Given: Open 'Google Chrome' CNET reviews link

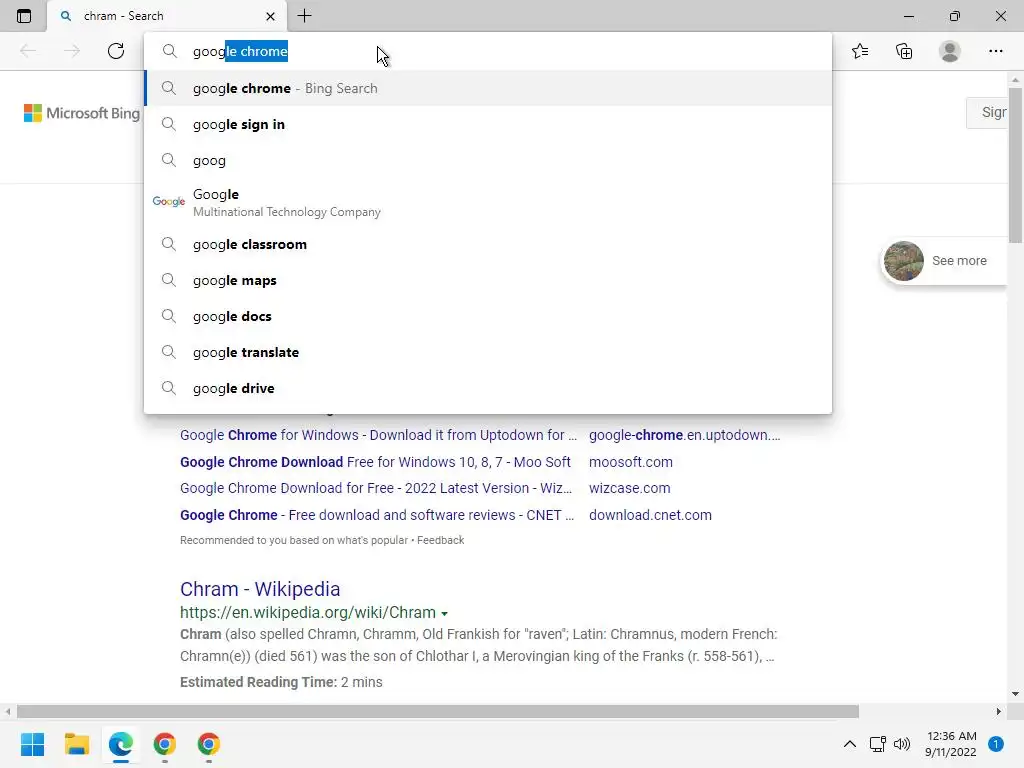Looking at the screenshot, I should click(x=377, y=515).
